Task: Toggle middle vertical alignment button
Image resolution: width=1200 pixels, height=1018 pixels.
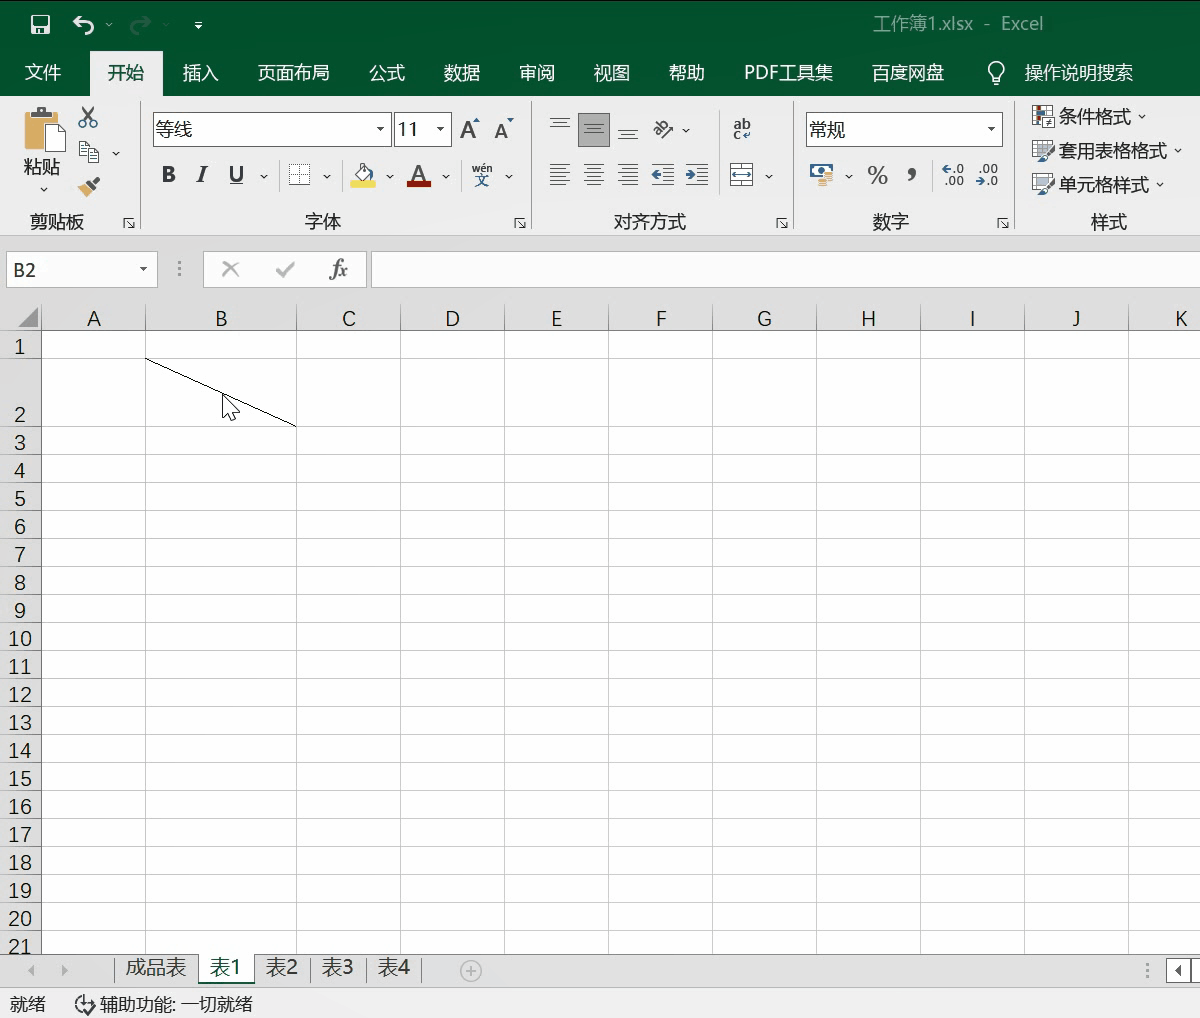Action: click(594, 129)
